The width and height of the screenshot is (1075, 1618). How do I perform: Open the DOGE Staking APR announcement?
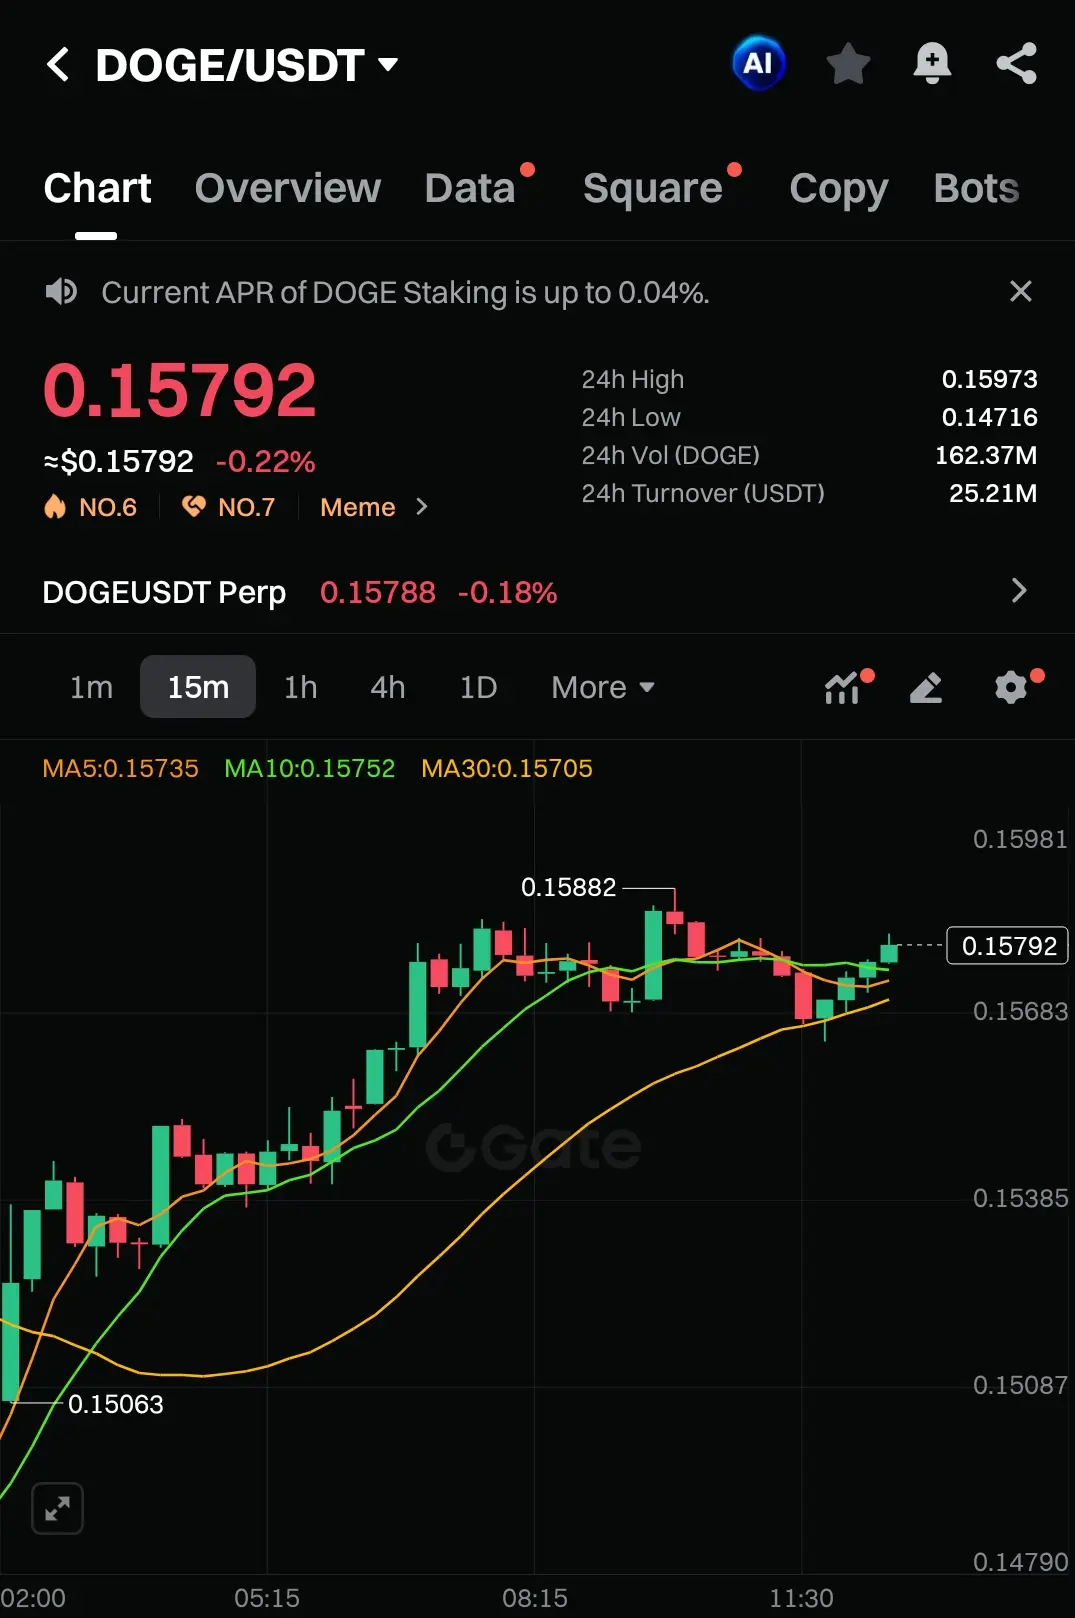click(405, 292)
